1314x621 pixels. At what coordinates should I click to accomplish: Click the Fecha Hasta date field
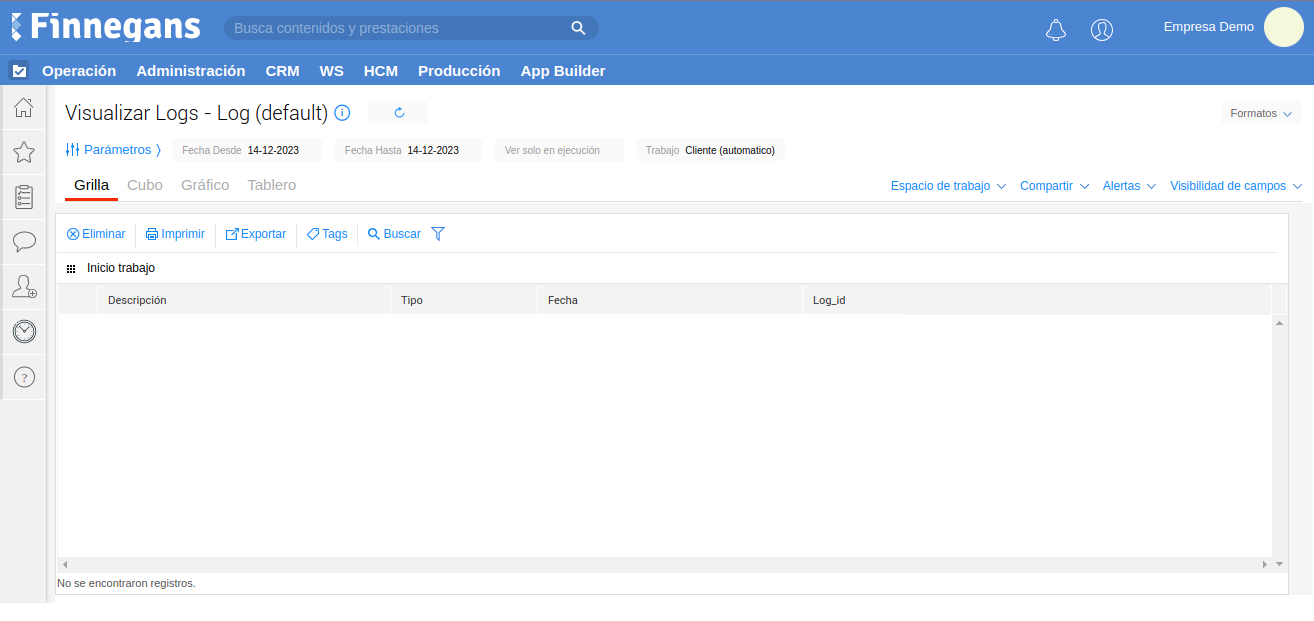tap(408, 150)
